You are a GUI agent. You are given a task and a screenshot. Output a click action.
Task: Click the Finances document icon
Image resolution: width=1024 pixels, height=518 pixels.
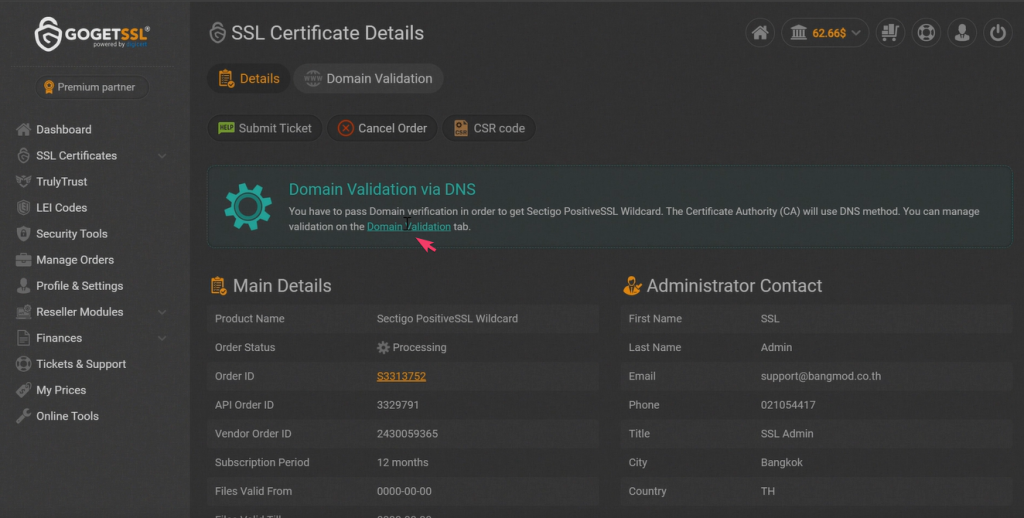tap(24, 338)
